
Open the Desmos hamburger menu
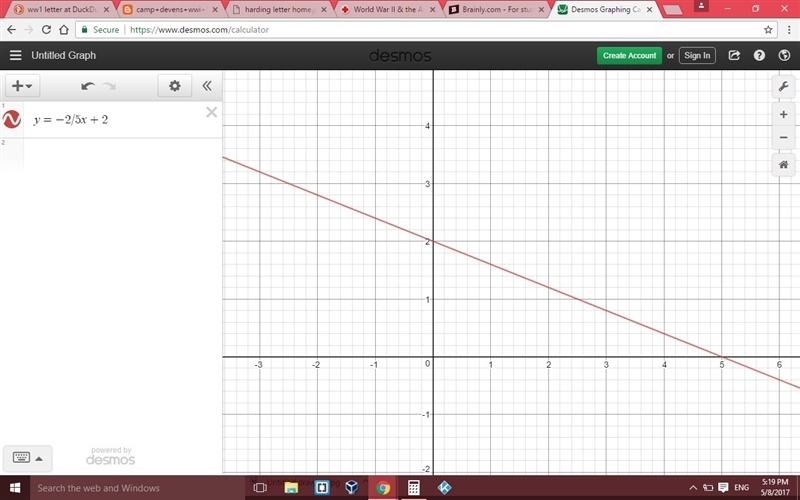point(15,55)
